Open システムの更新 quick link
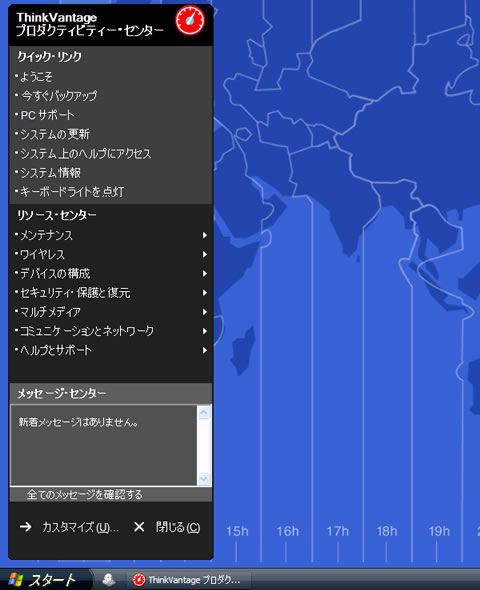The height and width of the screenshot is (590, 480). (x=52, y=134)
